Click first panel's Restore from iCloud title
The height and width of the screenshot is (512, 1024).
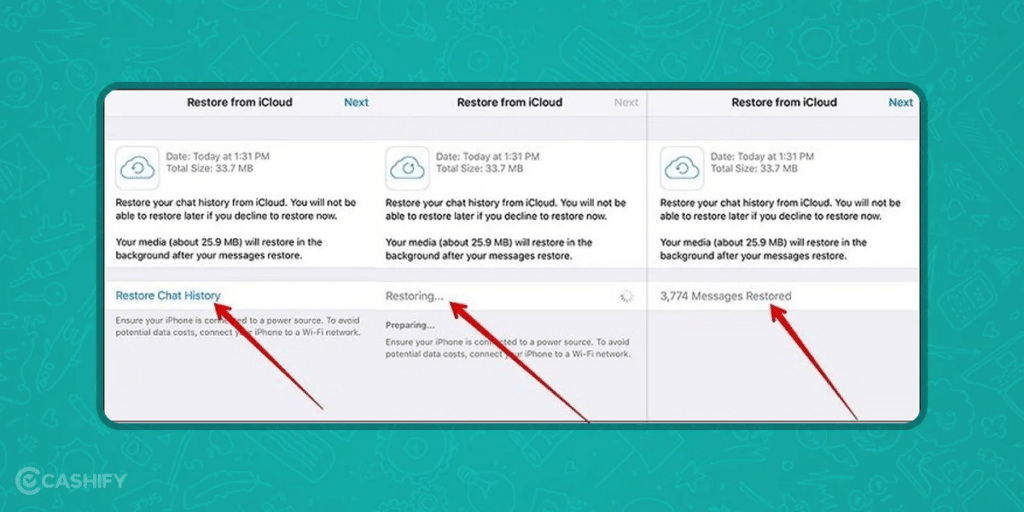point(240,103)
